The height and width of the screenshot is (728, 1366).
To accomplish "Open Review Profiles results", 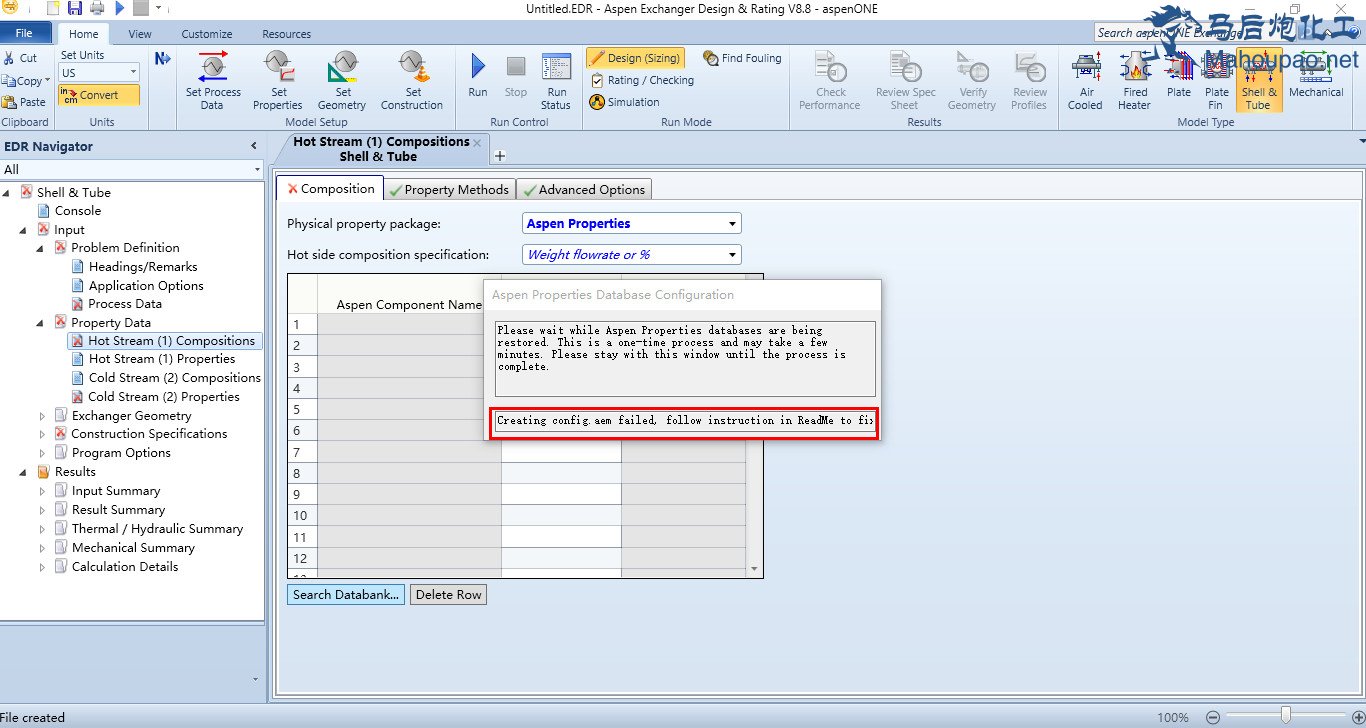I will (1029, 80).
